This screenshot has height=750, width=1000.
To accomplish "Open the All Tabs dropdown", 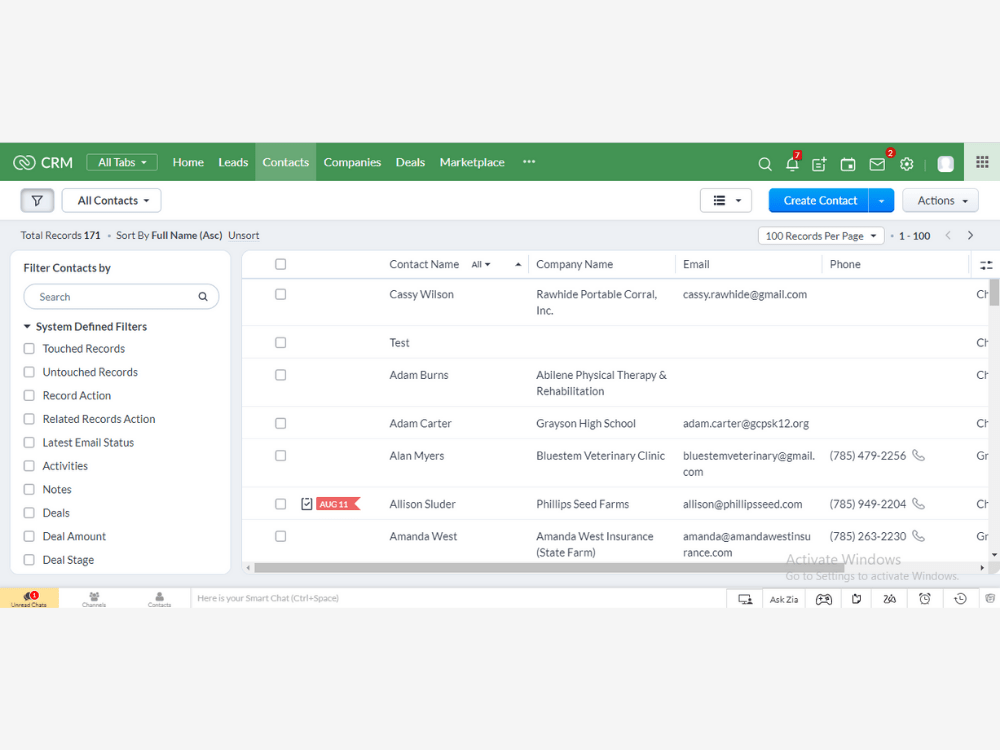I will pos(122,163).
